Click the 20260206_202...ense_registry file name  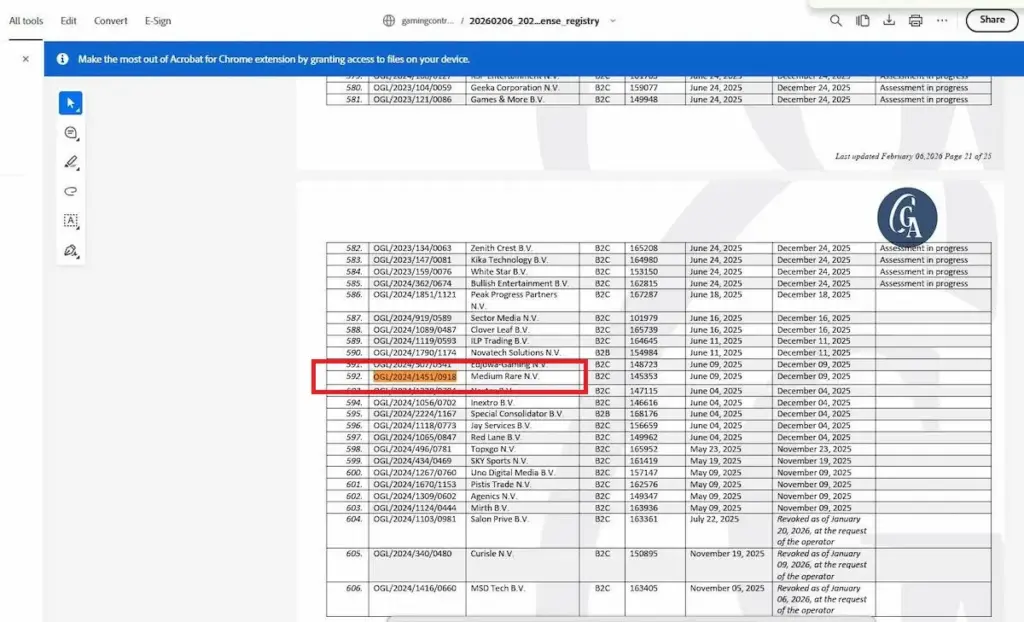pos(534,21)
